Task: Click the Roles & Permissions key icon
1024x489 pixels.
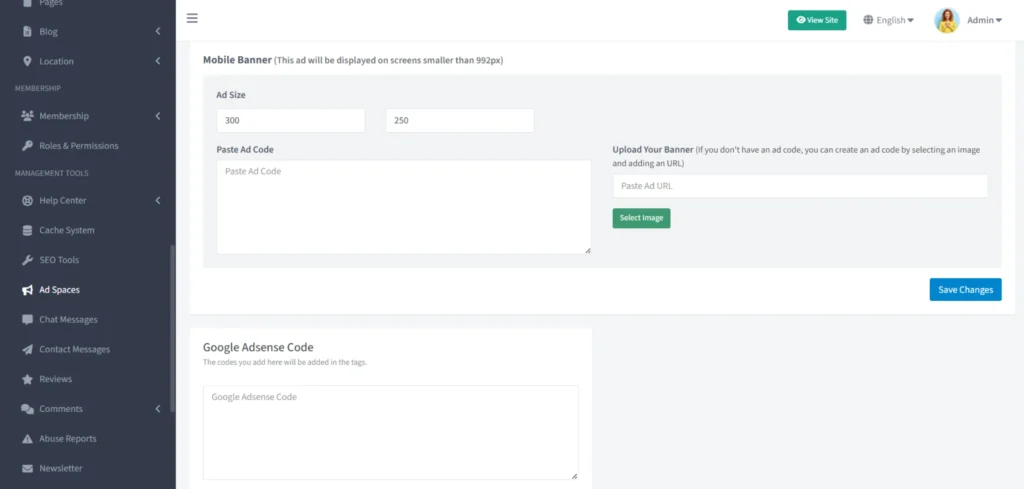Action: (x=28, y=146)
